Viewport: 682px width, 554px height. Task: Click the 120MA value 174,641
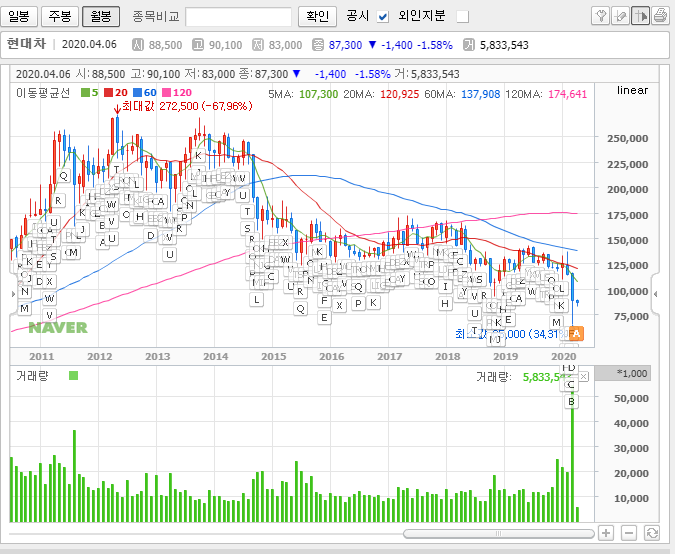pos(568,94)
